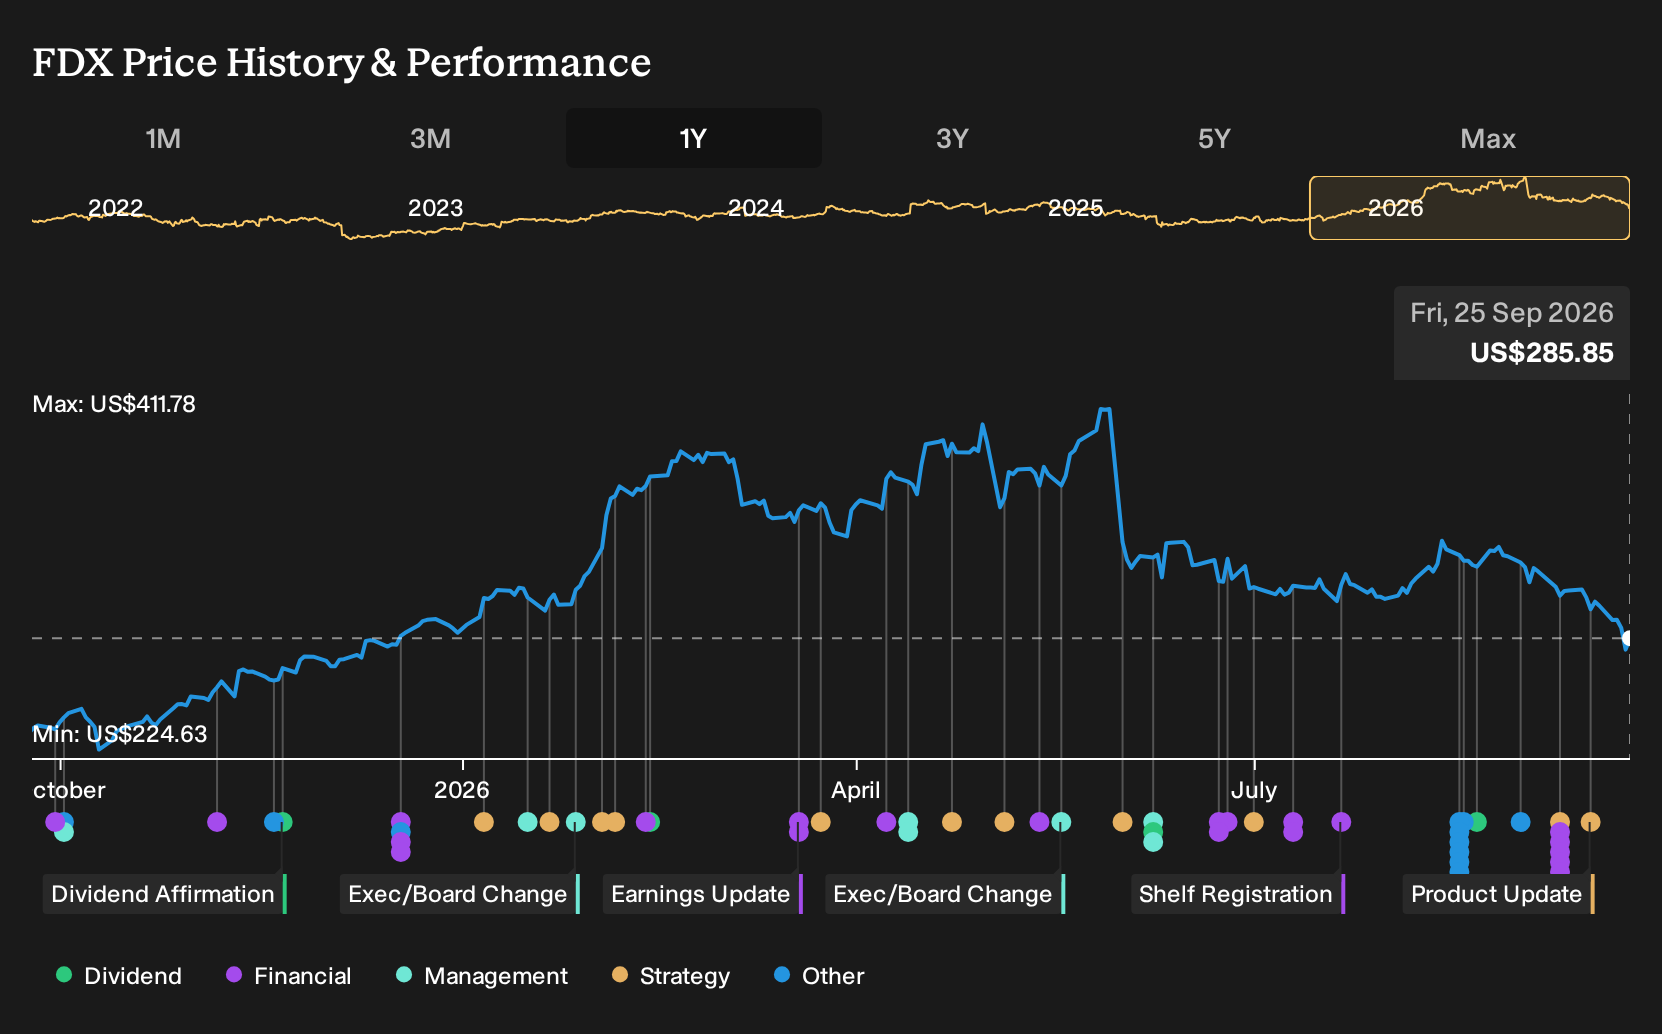Click teal dot linked to second Exec/Board Change label
Viewport: 1662px width, 1034px height.
tap(1062, 822)
